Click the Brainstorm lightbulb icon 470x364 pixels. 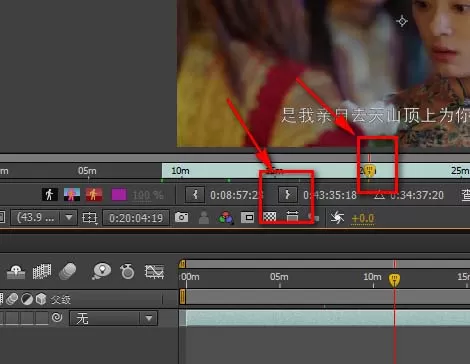101,271
